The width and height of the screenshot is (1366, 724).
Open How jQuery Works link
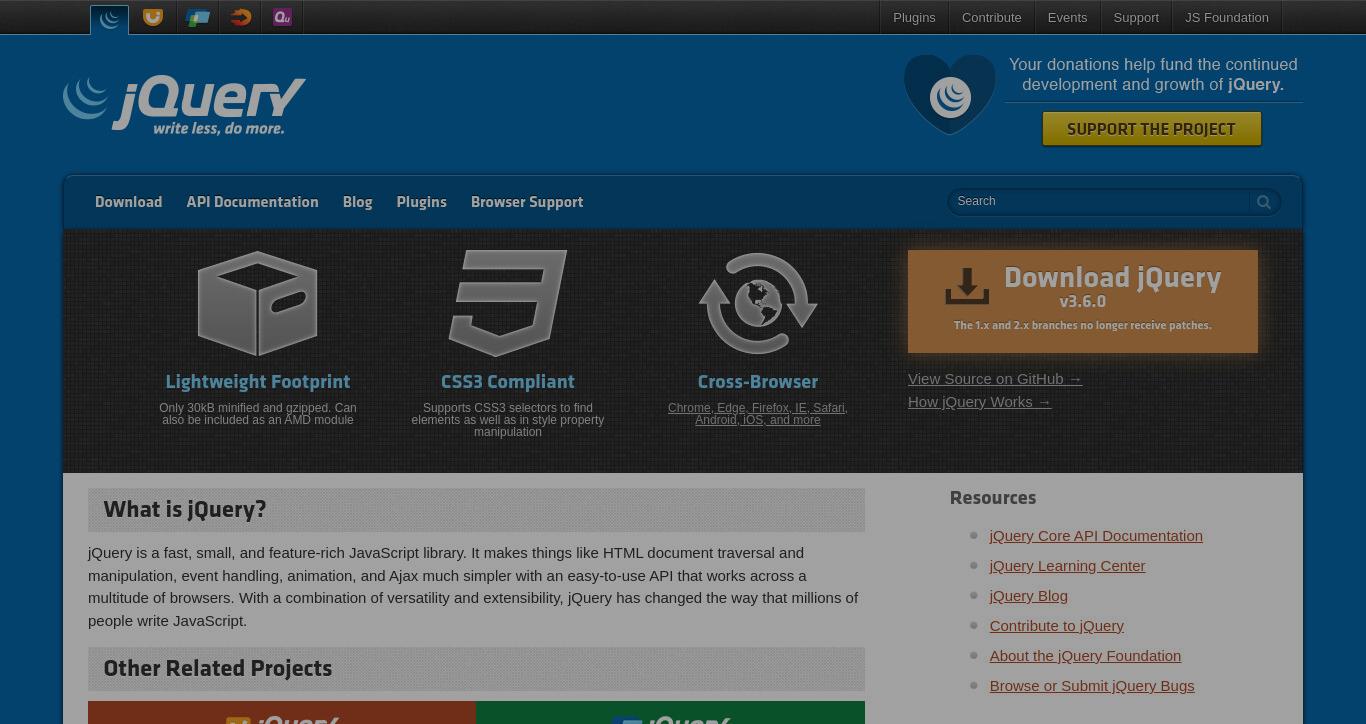pos(980,402)
